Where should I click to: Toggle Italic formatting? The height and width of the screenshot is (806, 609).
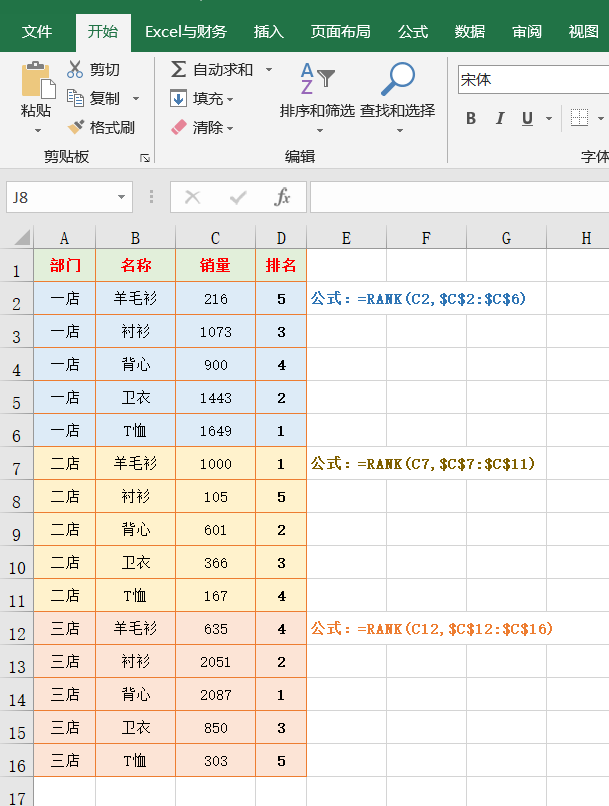(x=499, y=119)
